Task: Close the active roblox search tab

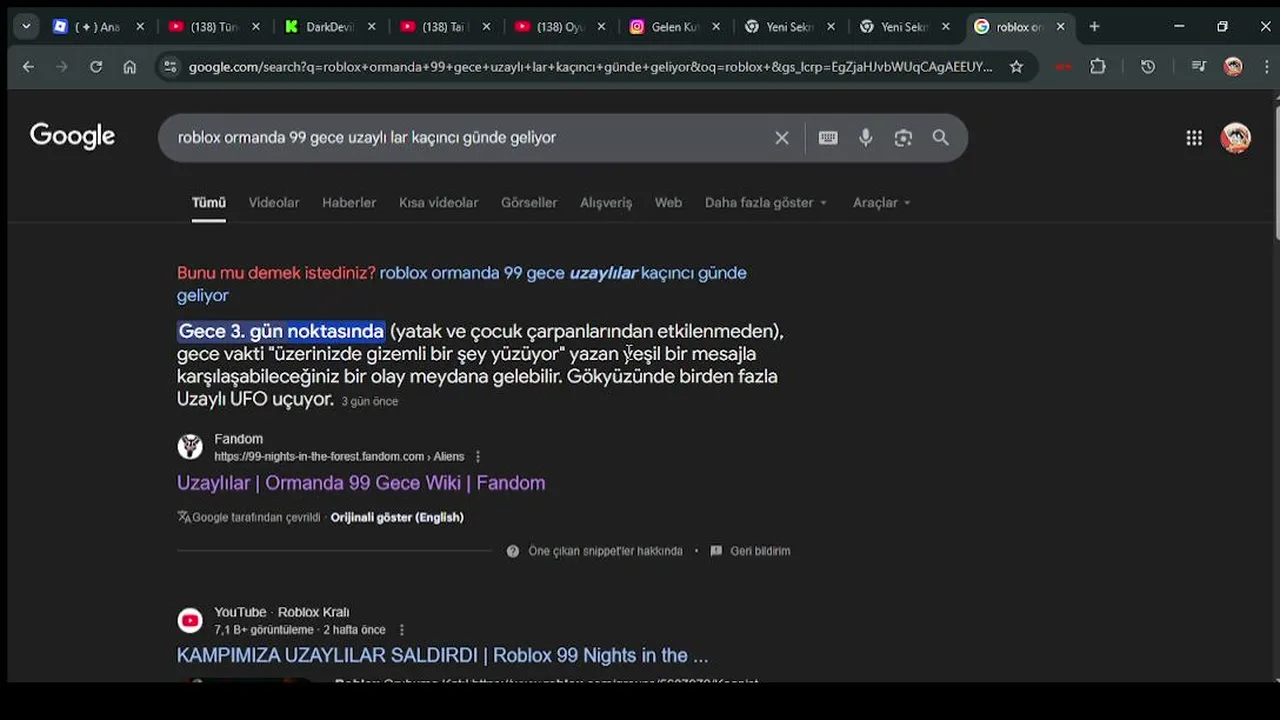Action: click(x=1060, y=27)
